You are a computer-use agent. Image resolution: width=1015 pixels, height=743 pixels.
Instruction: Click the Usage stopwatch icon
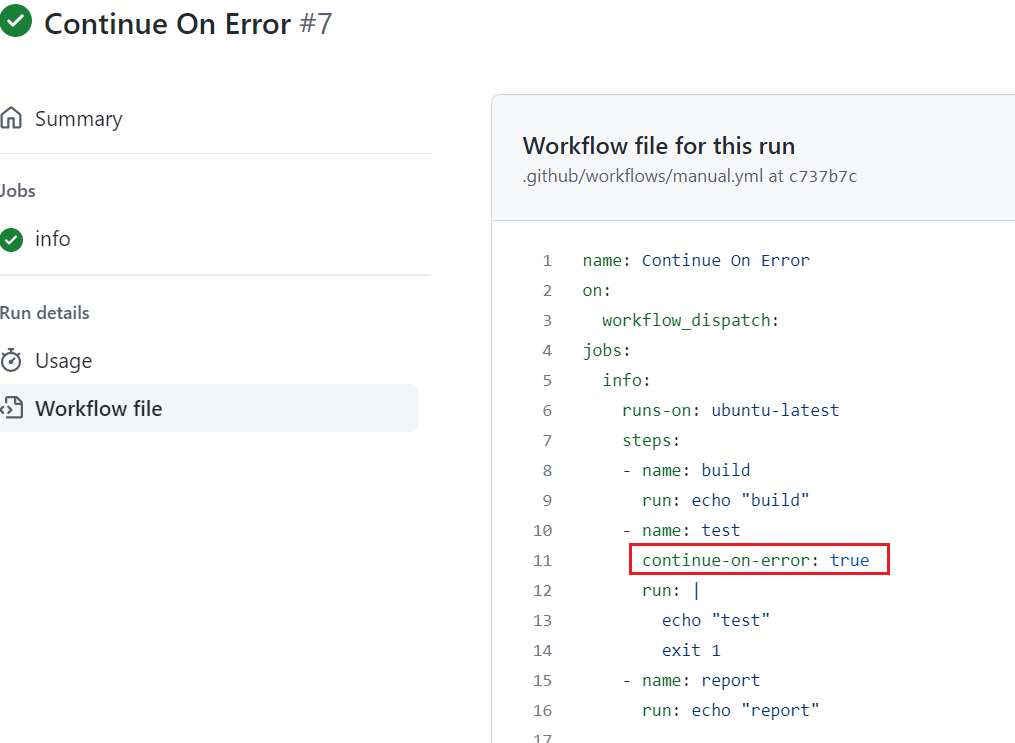pos(11,360)
